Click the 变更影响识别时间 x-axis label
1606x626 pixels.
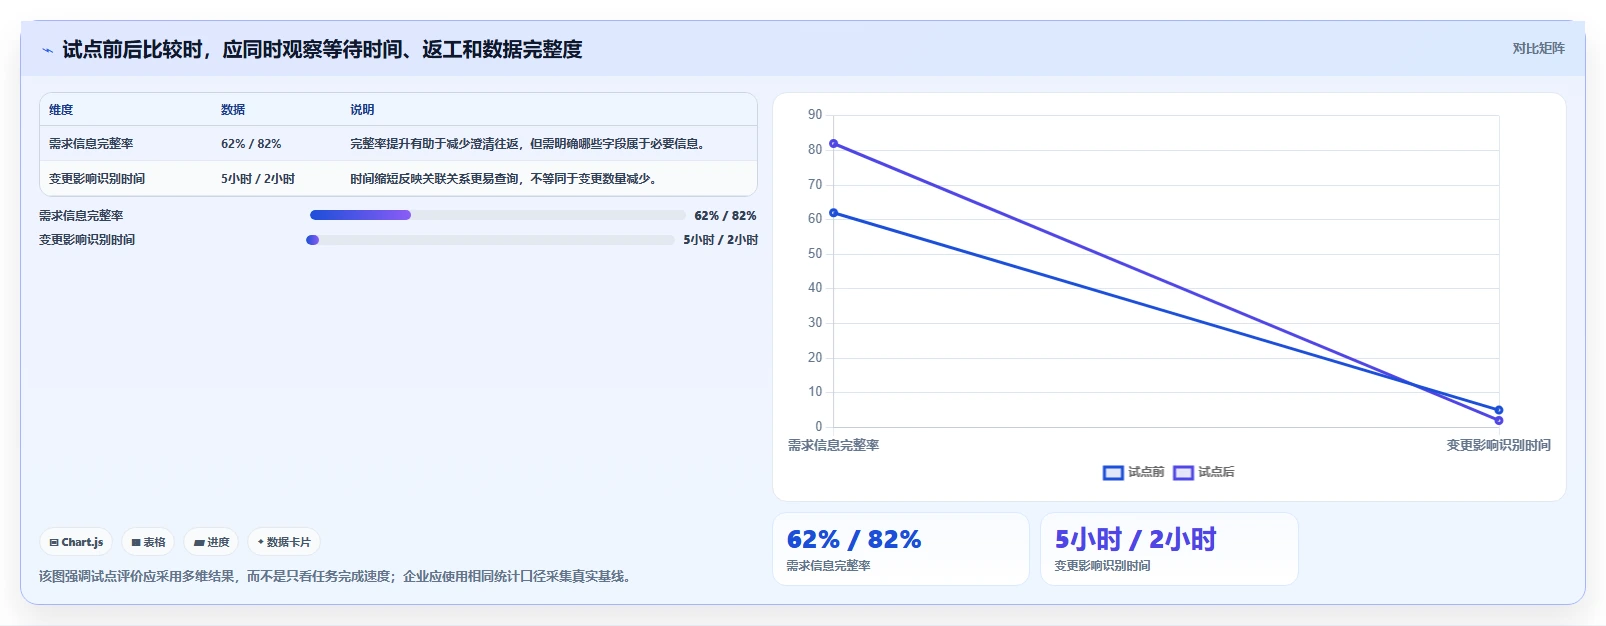(1498, 445)
